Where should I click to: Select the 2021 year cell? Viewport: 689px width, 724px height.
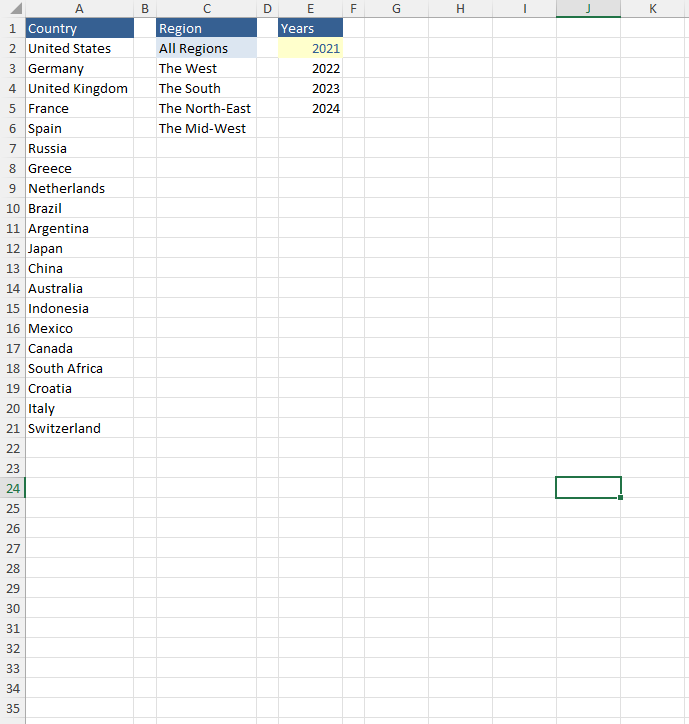310,48
